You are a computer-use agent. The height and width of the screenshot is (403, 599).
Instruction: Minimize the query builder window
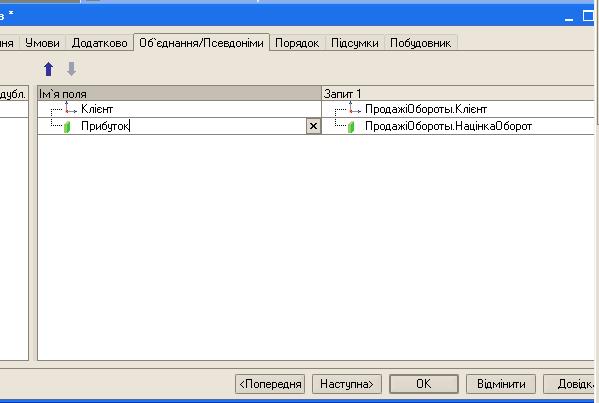[569, 16]
